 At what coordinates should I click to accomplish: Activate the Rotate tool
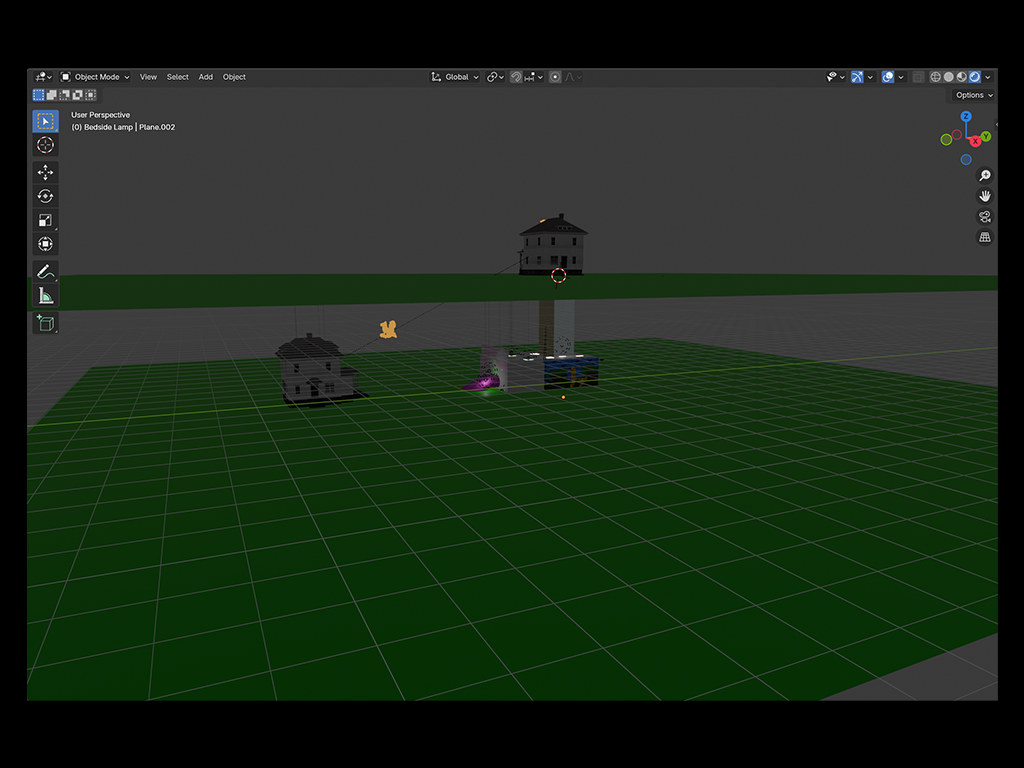[45, 196]
